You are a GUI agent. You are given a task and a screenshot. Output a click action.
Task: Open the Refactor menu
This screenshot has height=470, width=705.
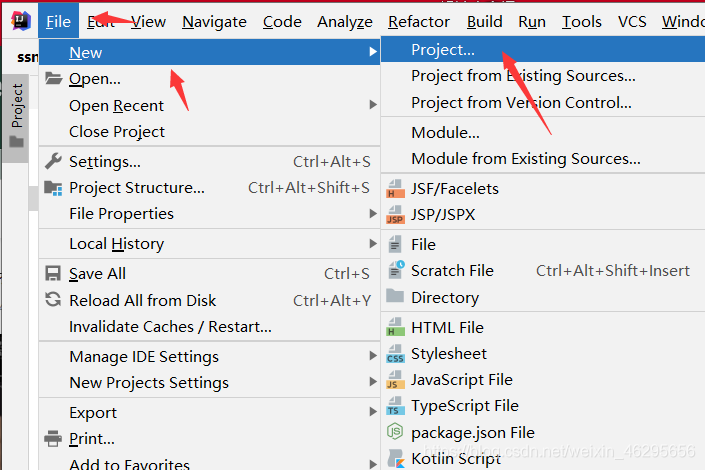(418, 21)
